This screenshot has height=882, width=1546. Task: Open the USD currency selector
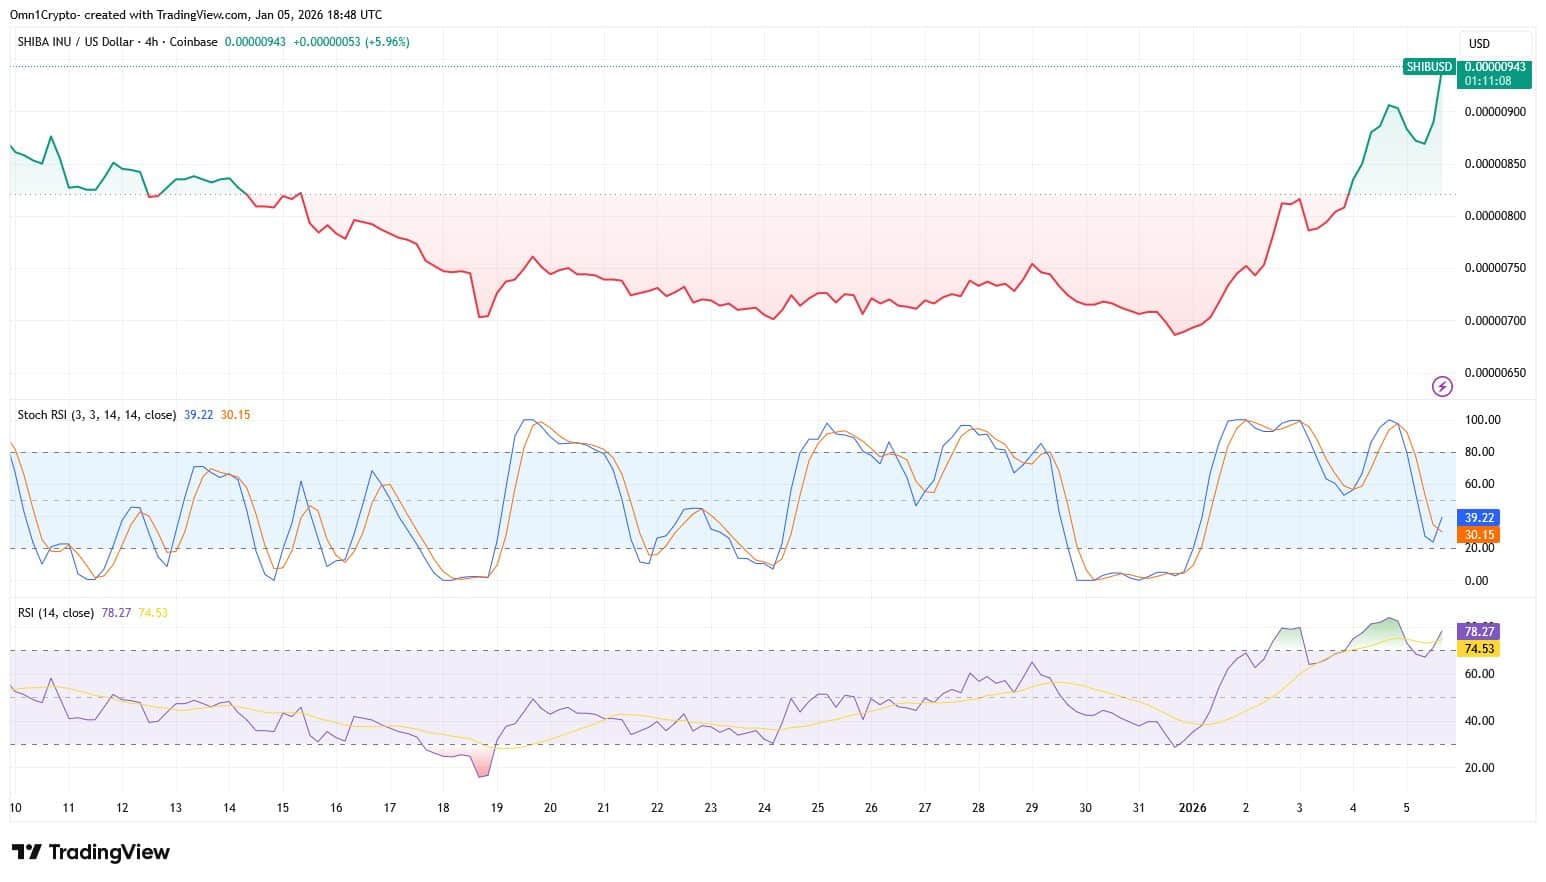click(x=1479, y=43)
